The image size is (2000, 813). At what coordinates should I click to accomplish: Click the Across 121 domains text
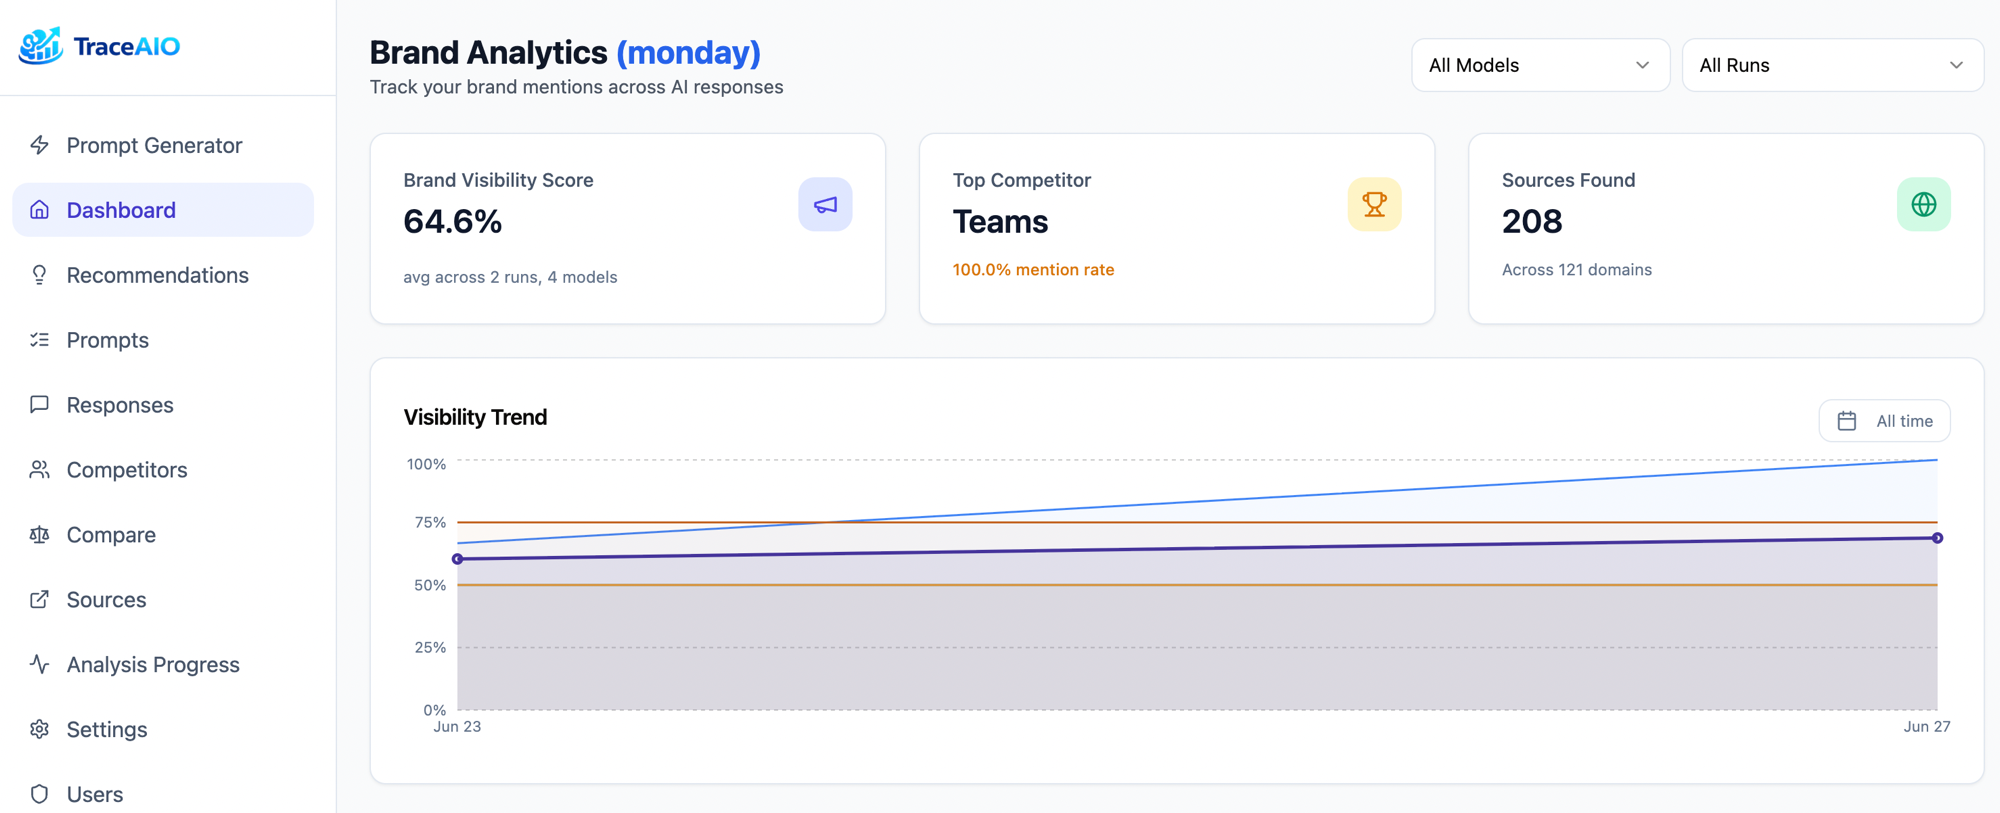1577,269
